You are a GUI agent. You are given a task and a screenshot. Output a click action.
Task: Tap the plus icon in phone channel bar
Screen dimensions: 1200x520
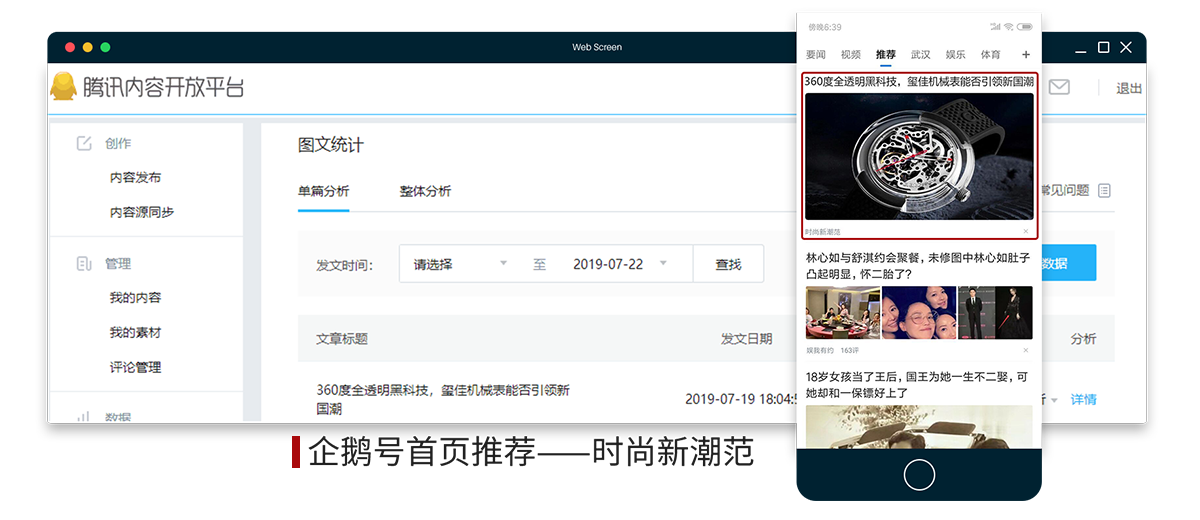[x=1025, y=55]
